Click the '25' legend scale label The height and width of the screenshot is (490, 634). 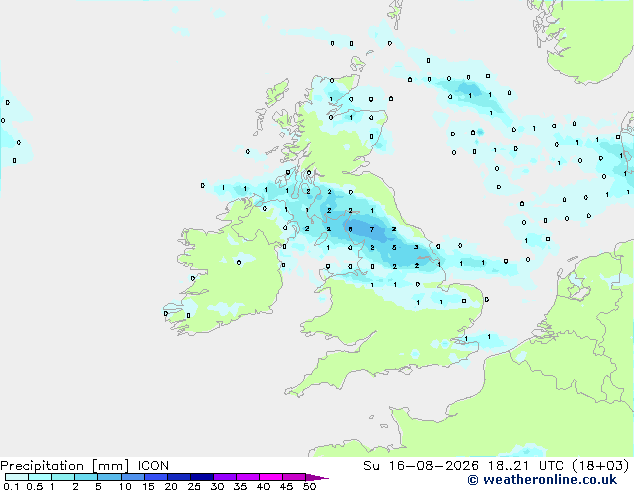pyautogui.click(x=194, y=486)
